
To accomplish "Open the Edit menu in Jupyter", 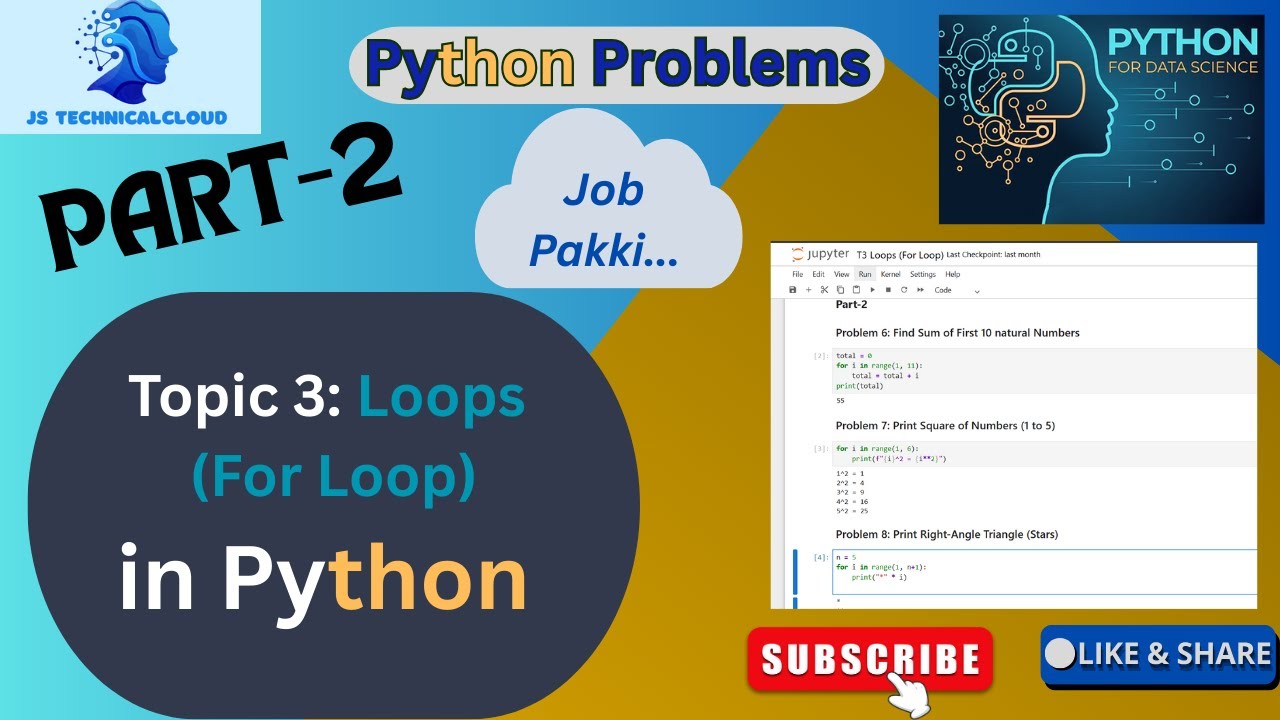I will 818,274.
